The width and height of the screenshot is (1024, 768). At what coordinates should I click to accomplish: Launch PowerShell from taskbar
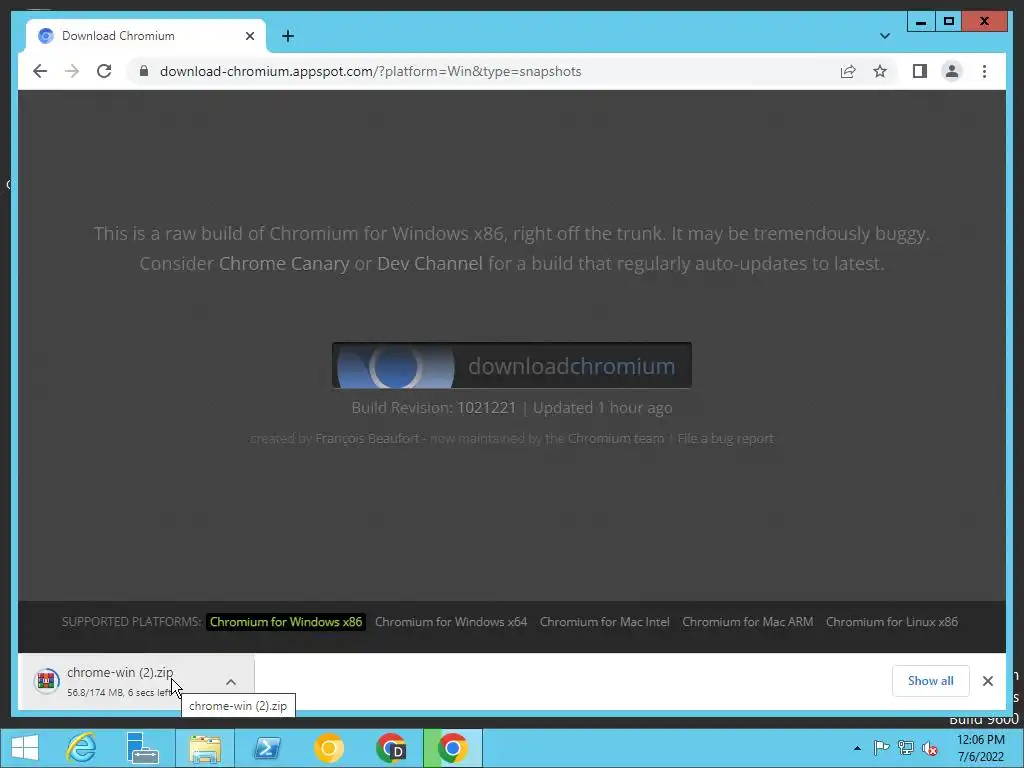tap(267, 748)
